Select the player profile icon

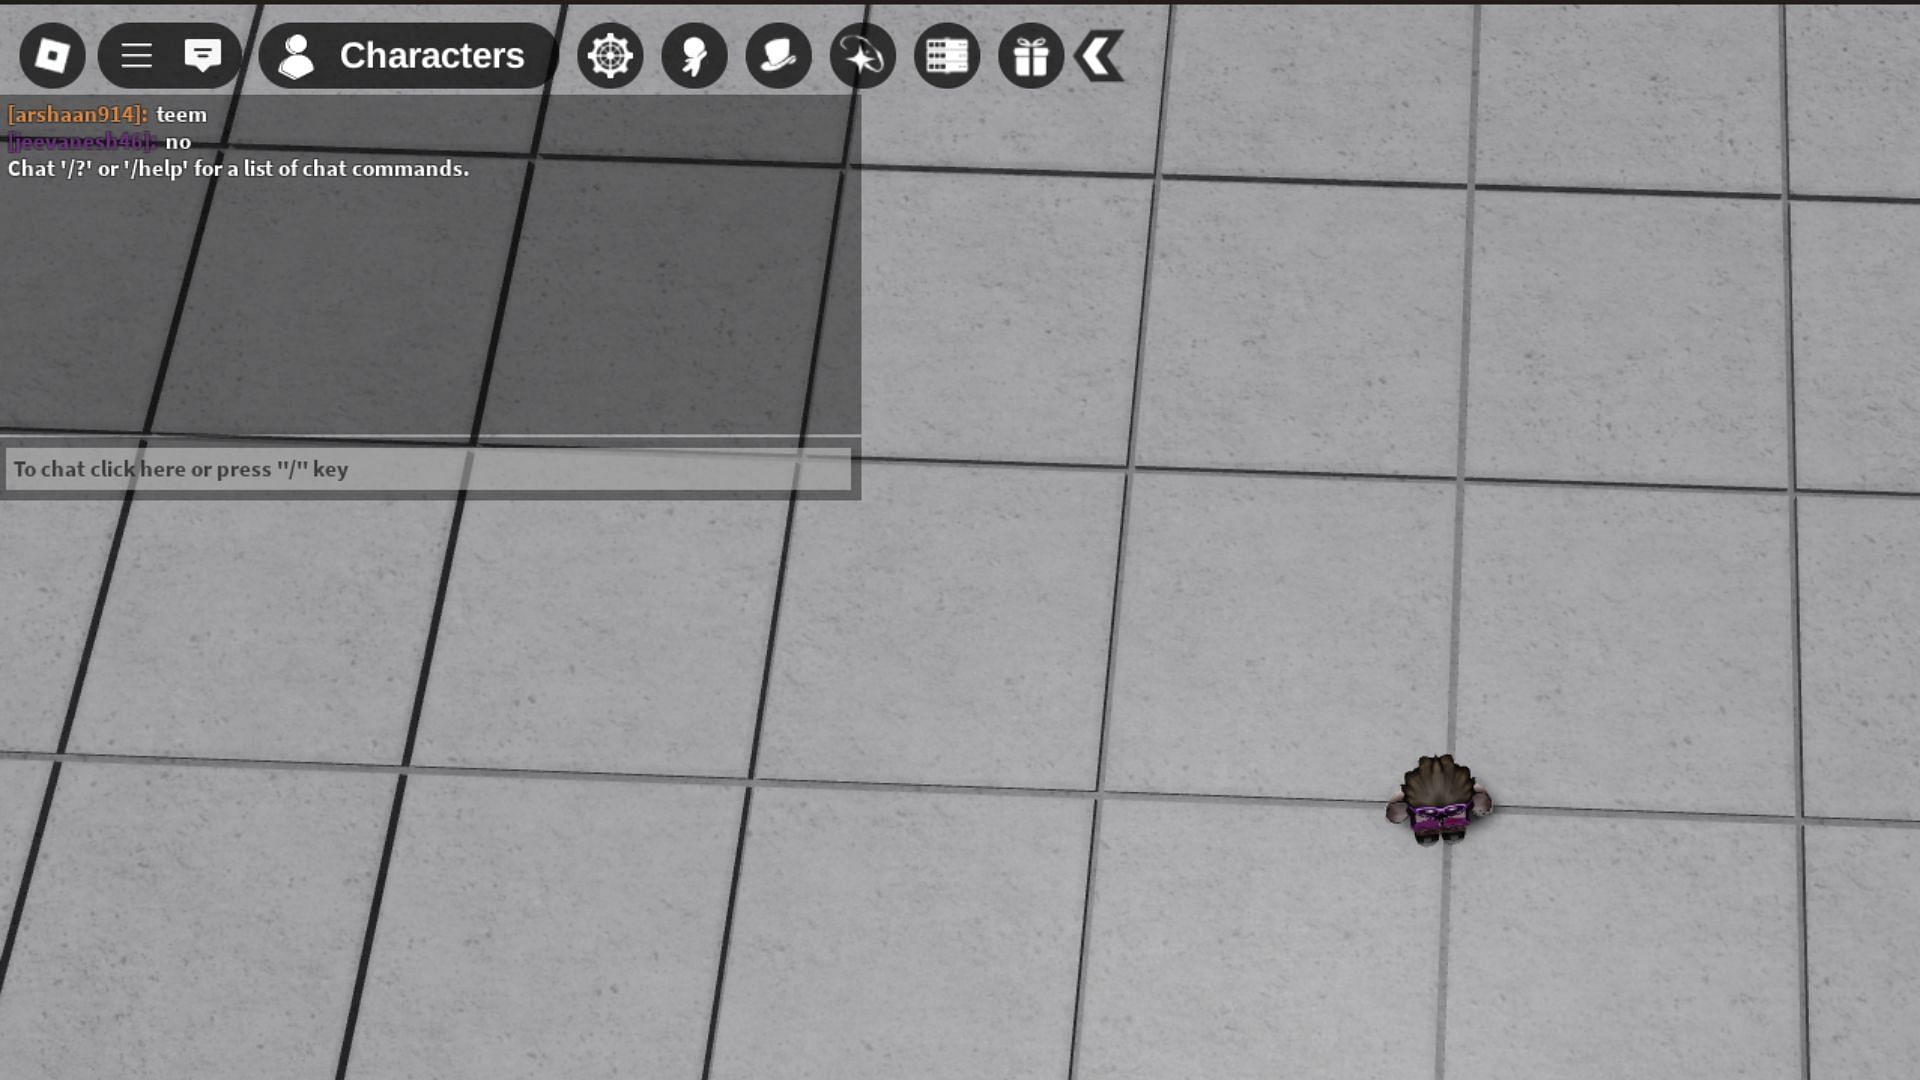295,55
